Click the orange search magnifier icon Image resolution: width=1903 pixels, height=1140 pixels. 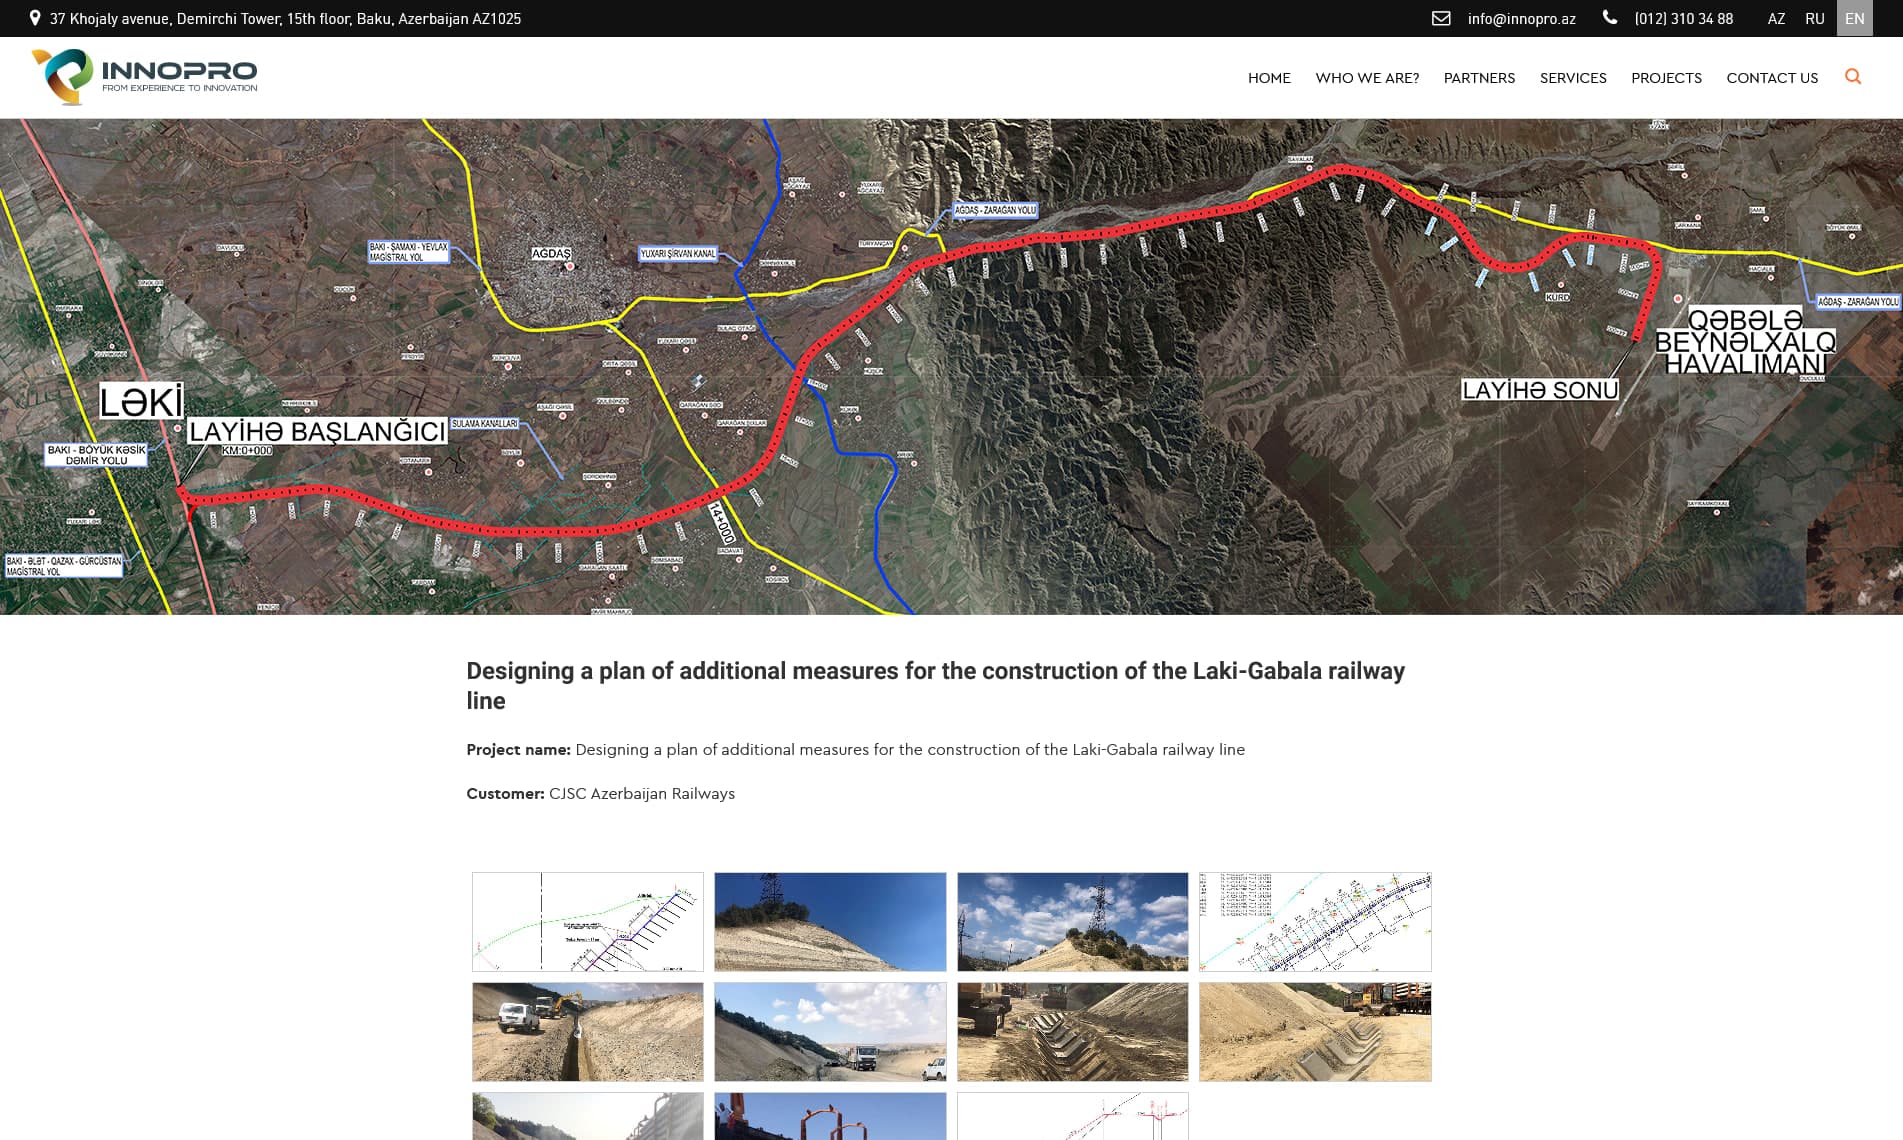click(x=1852, y=77)
